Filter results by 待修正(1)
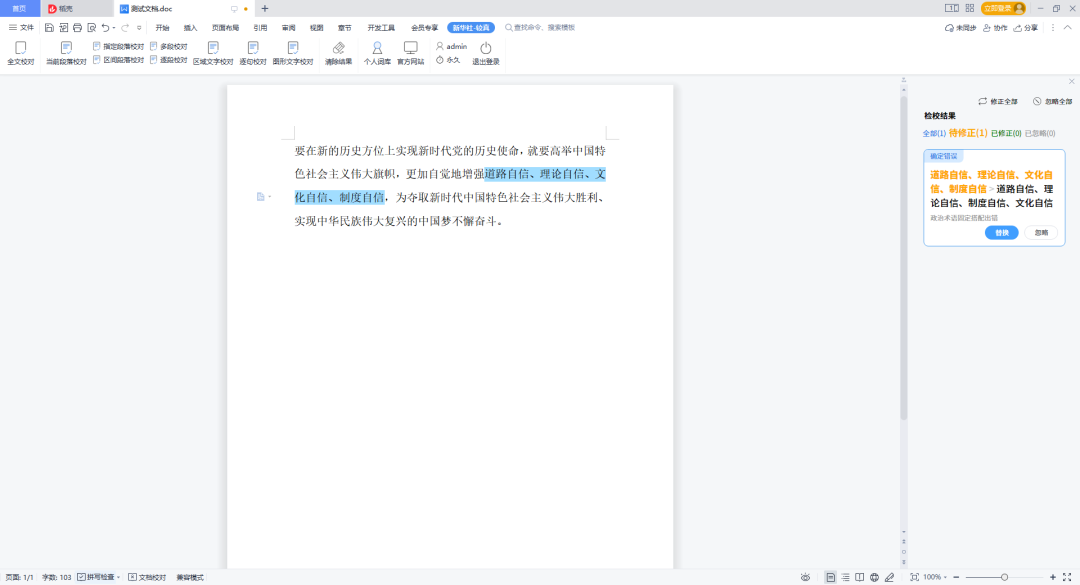The height and width of the screenshot is (585, 1080). tap(968, 133)
